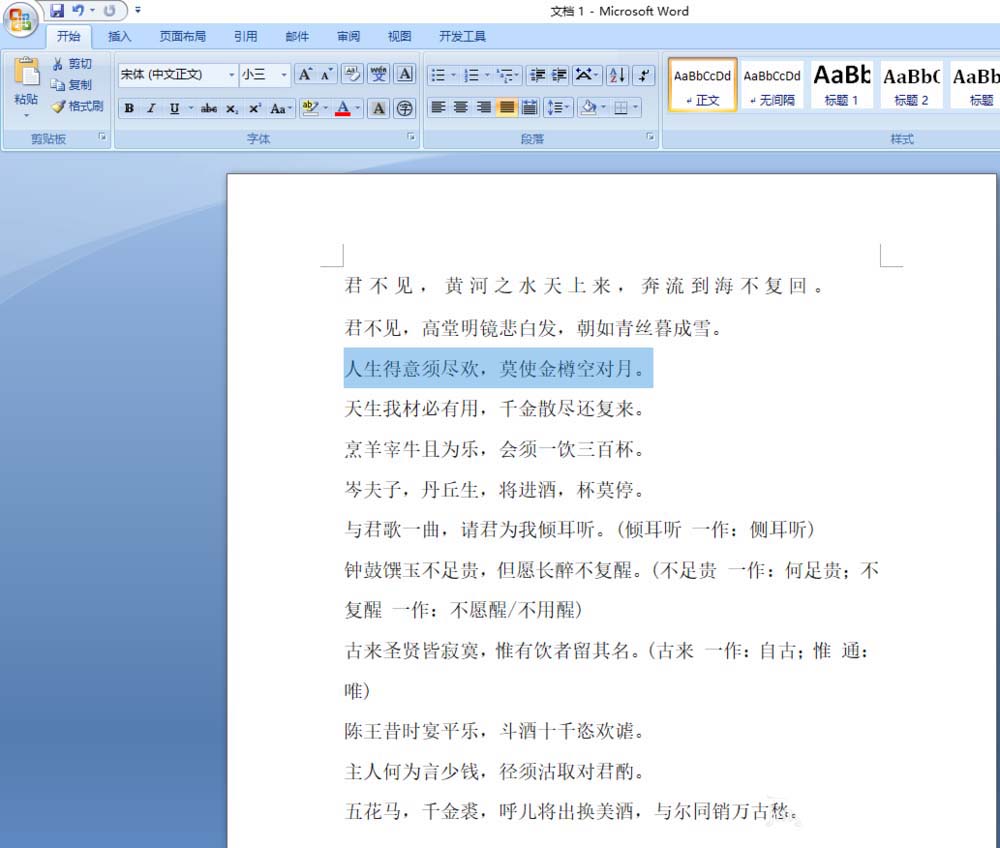The height and width of the screenshot is (848, 1000).
Task: Apply the 标题 1 style
Action: [x=842, y=85]
